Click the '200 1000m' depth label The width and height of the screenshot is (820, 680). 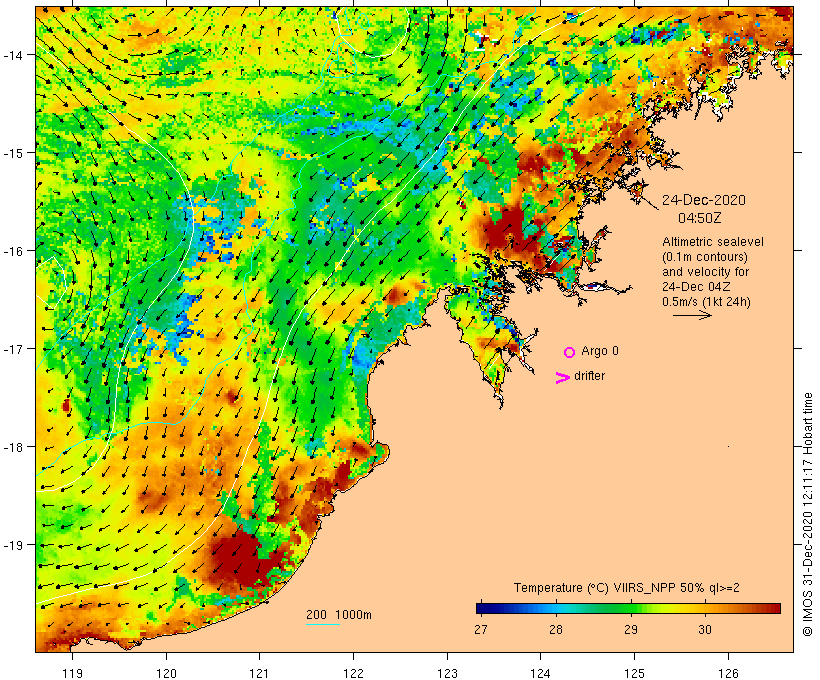pos(339,615)
